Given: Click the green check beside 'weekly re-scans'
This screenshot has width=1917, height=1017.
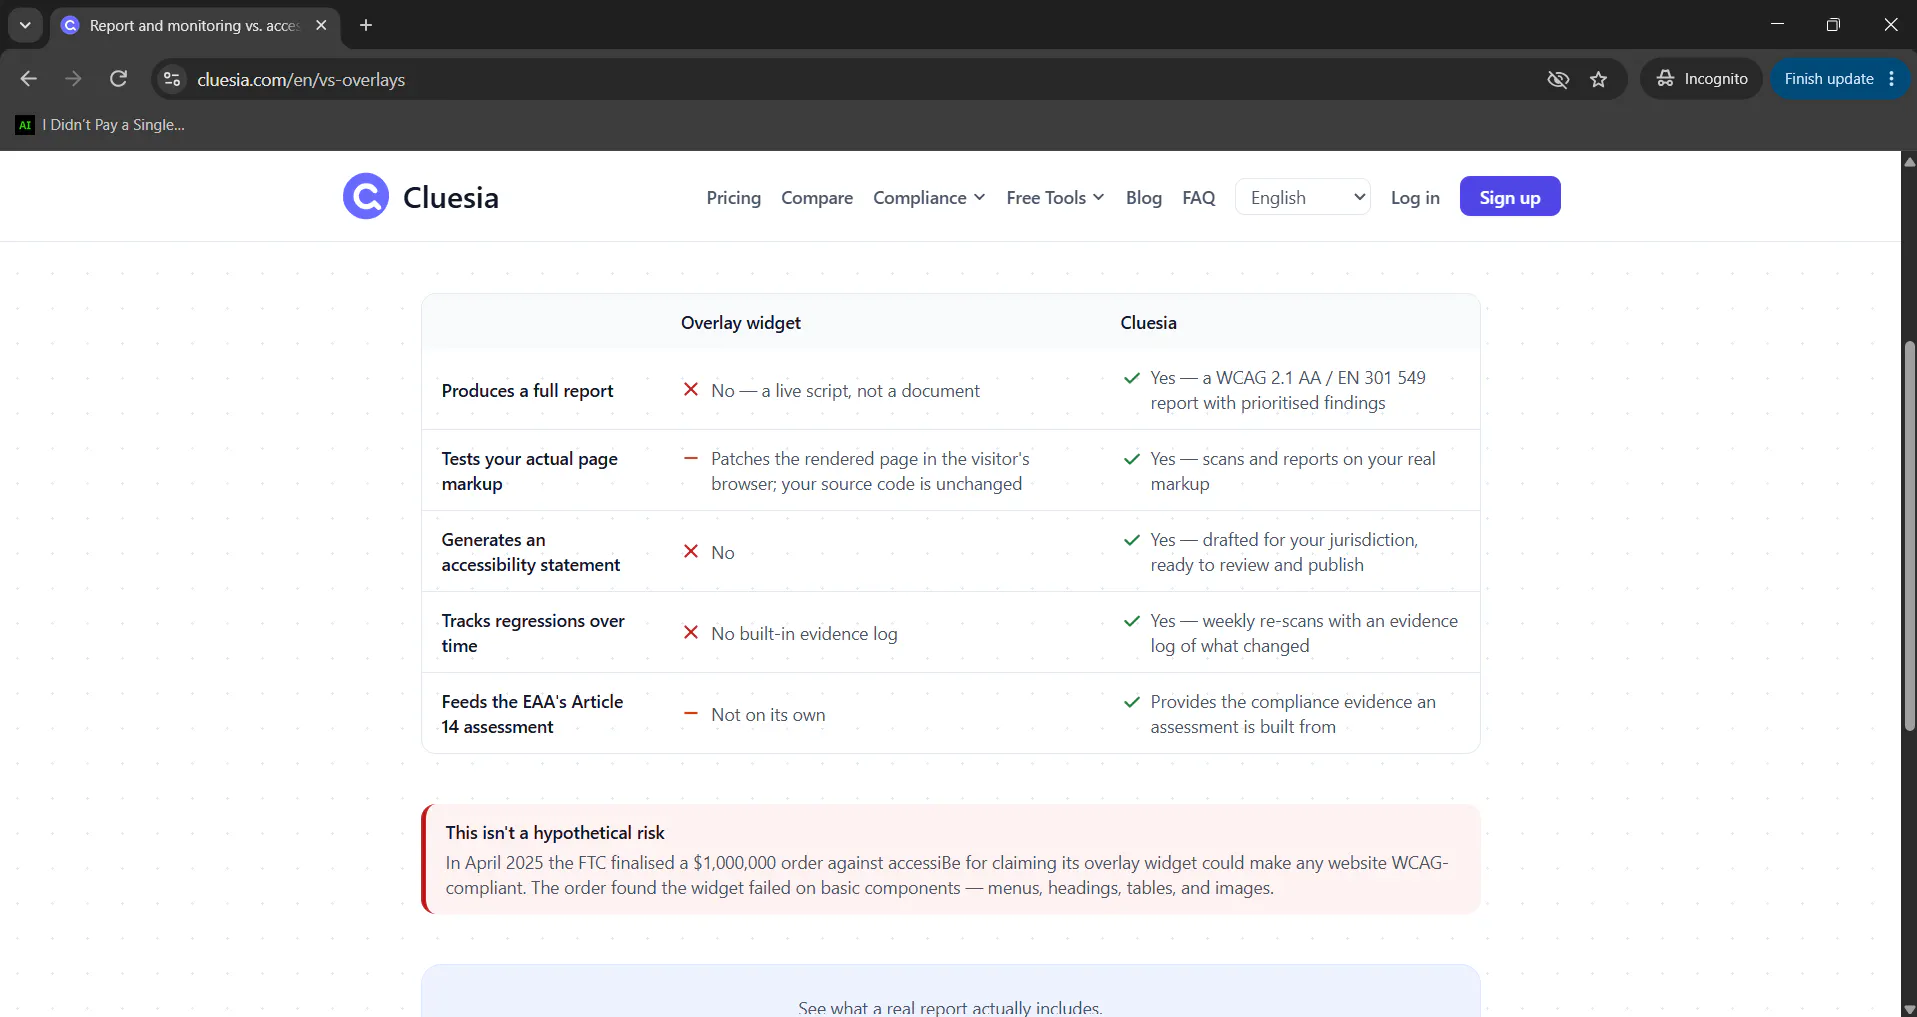Looking at the screenshot, I should coord(1132,621).
